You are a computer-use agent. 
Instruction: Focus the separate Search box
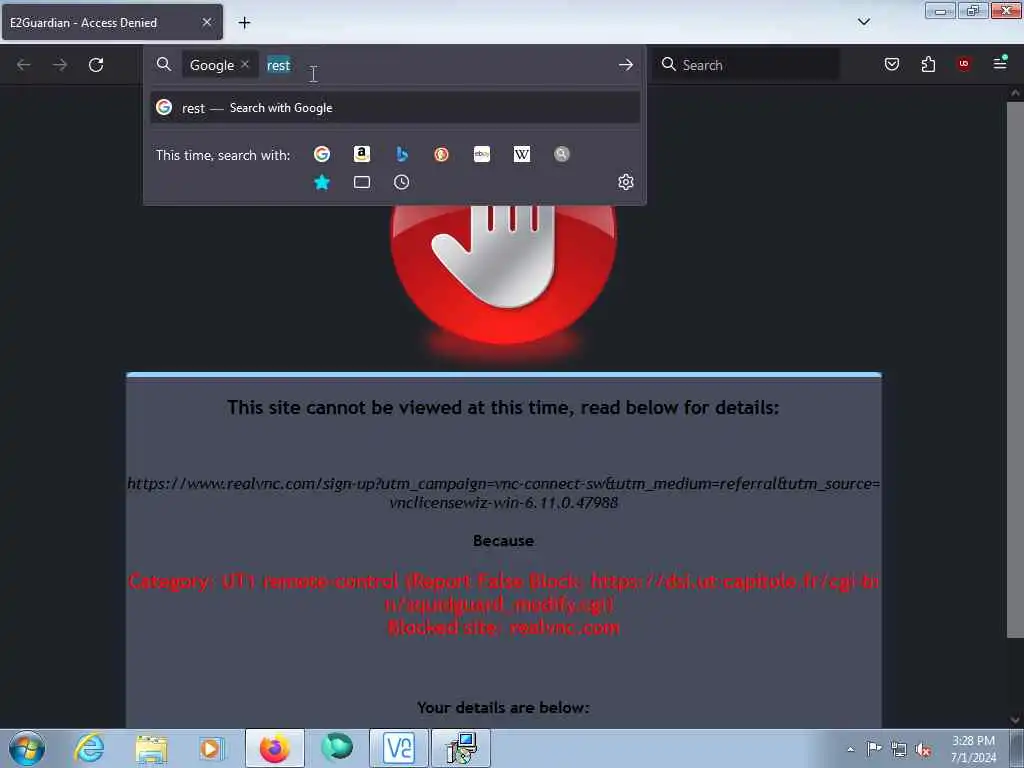[746, 65]
